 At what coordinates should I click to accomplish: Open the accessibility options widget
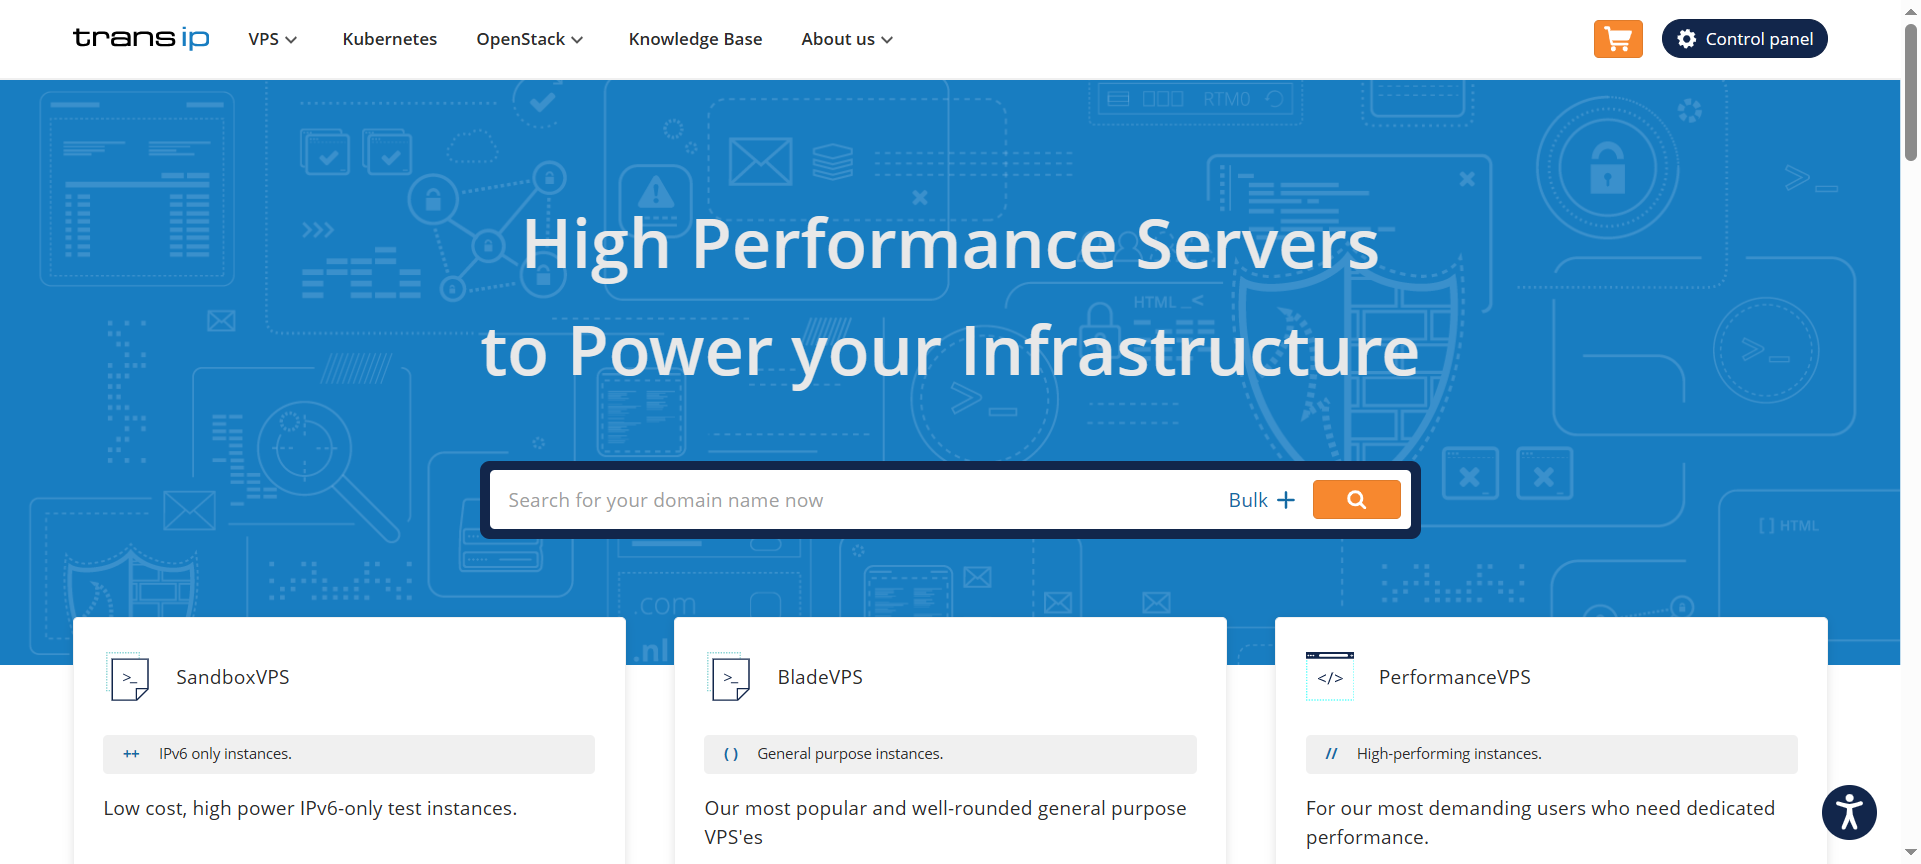click(1848, 812)
